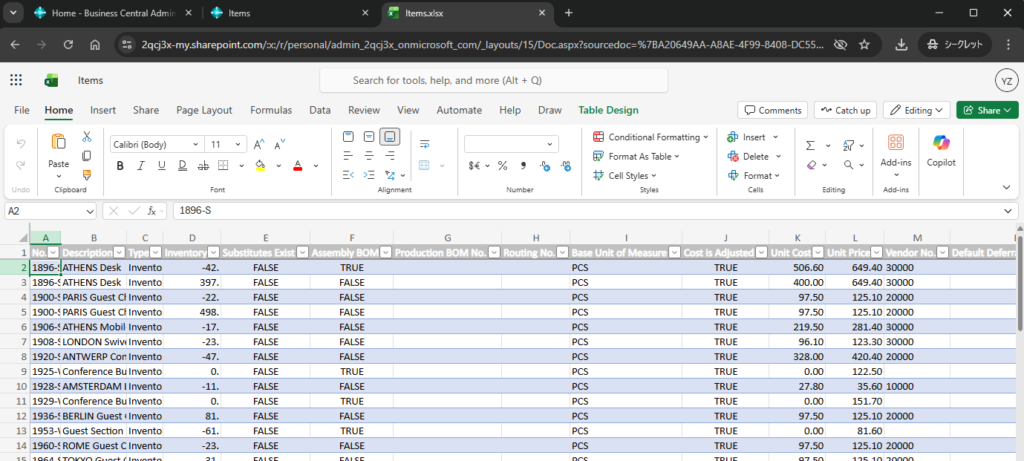Open Copilot from the ribbon
This screenshot has height=461, width=1024.
coord(941,150)
